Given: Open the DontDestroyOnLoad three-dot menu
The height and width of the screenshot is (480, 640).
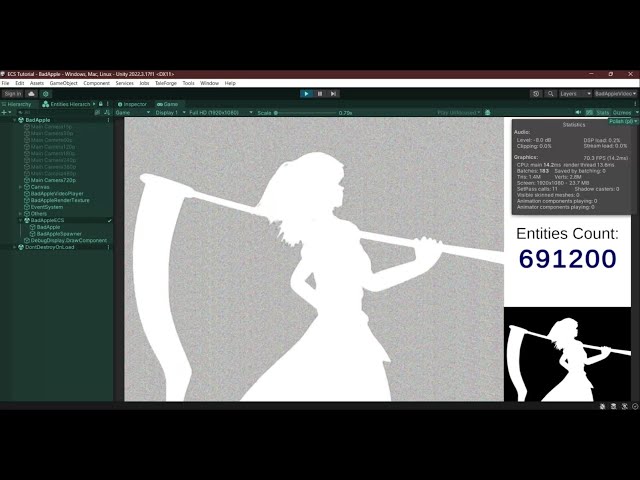Looking at the screenshot, I should [109, 247].
